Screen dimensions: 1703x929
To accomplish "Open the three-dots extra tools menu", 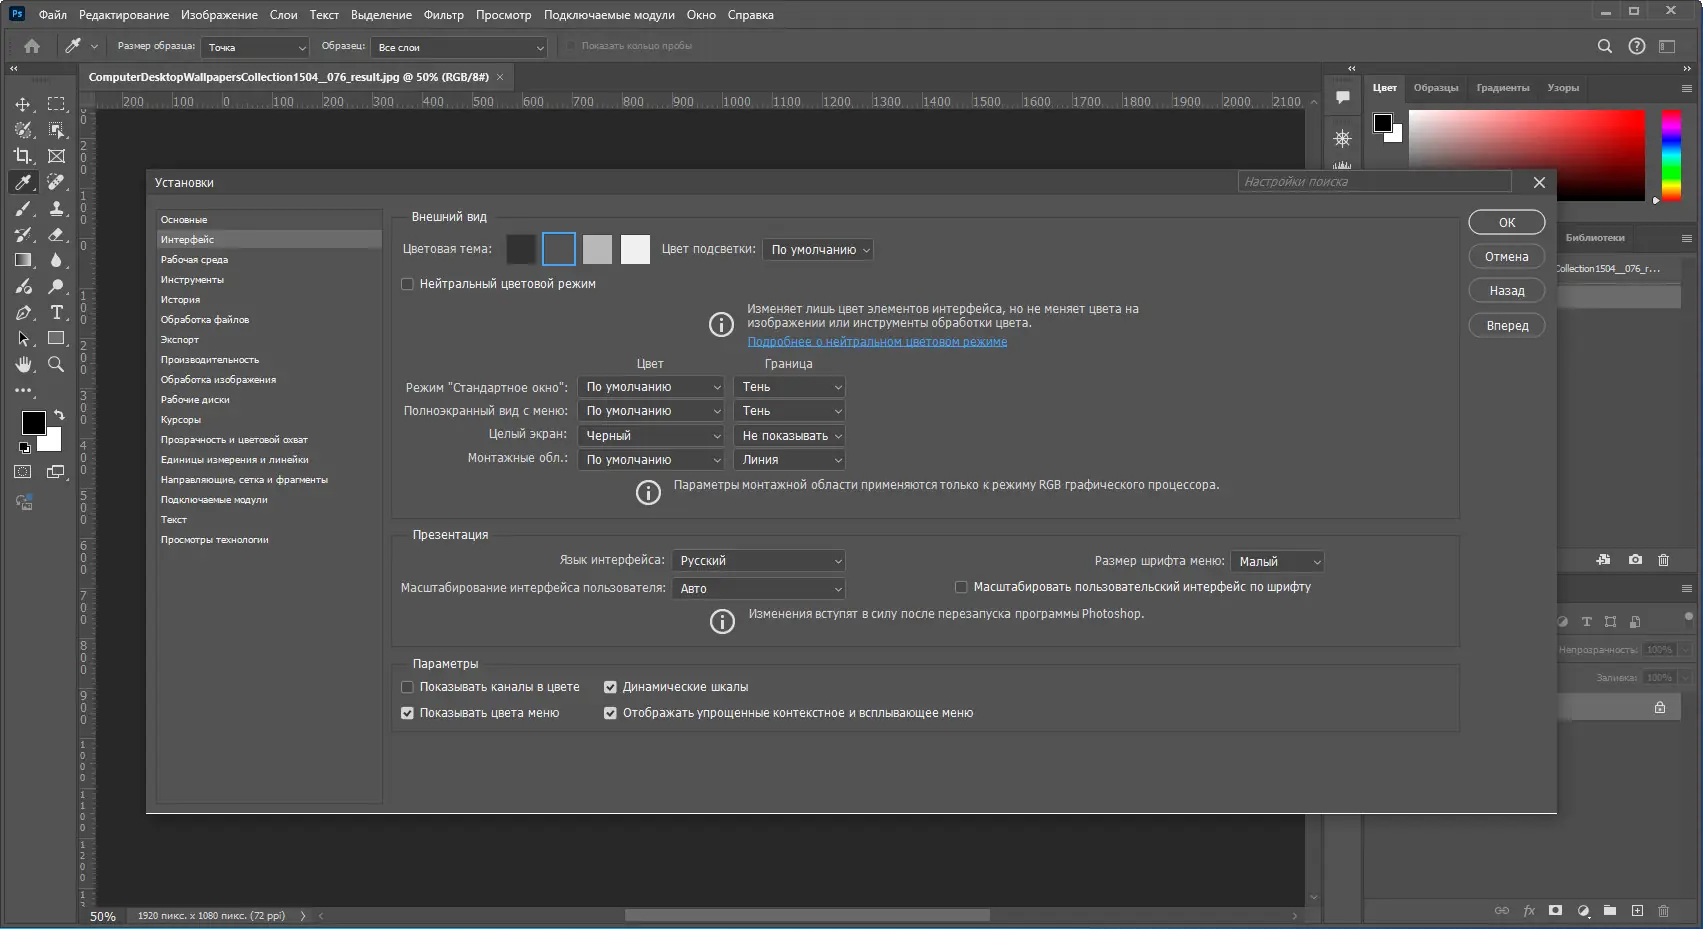I will (23, 390).
